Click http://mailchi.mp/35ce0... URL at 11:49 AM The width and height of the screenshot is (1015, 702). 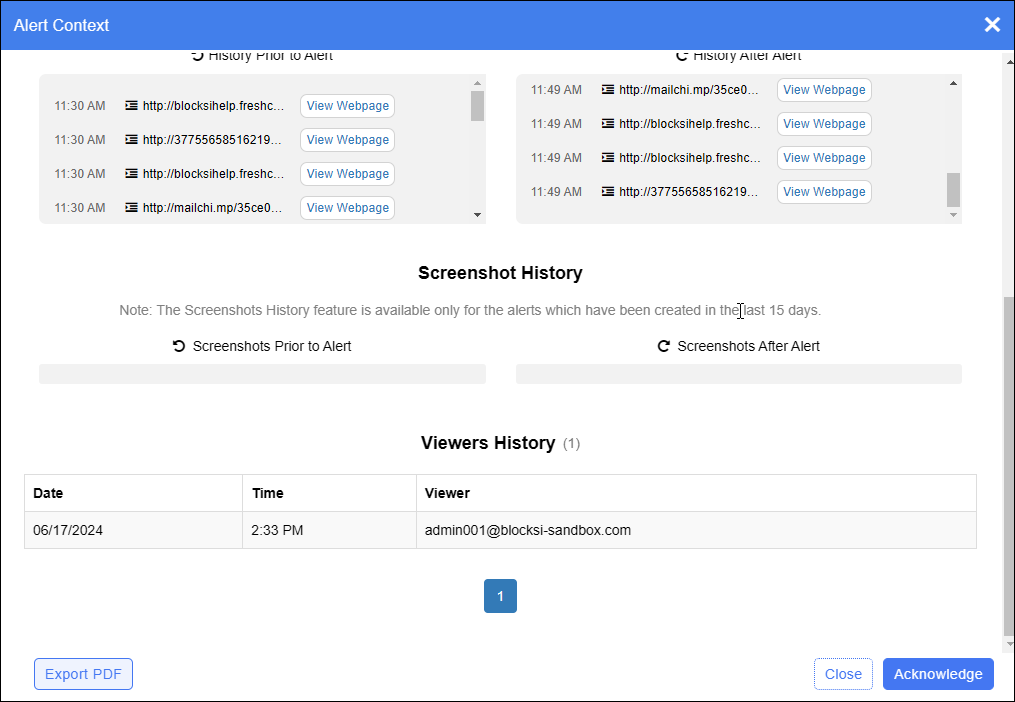689,90
